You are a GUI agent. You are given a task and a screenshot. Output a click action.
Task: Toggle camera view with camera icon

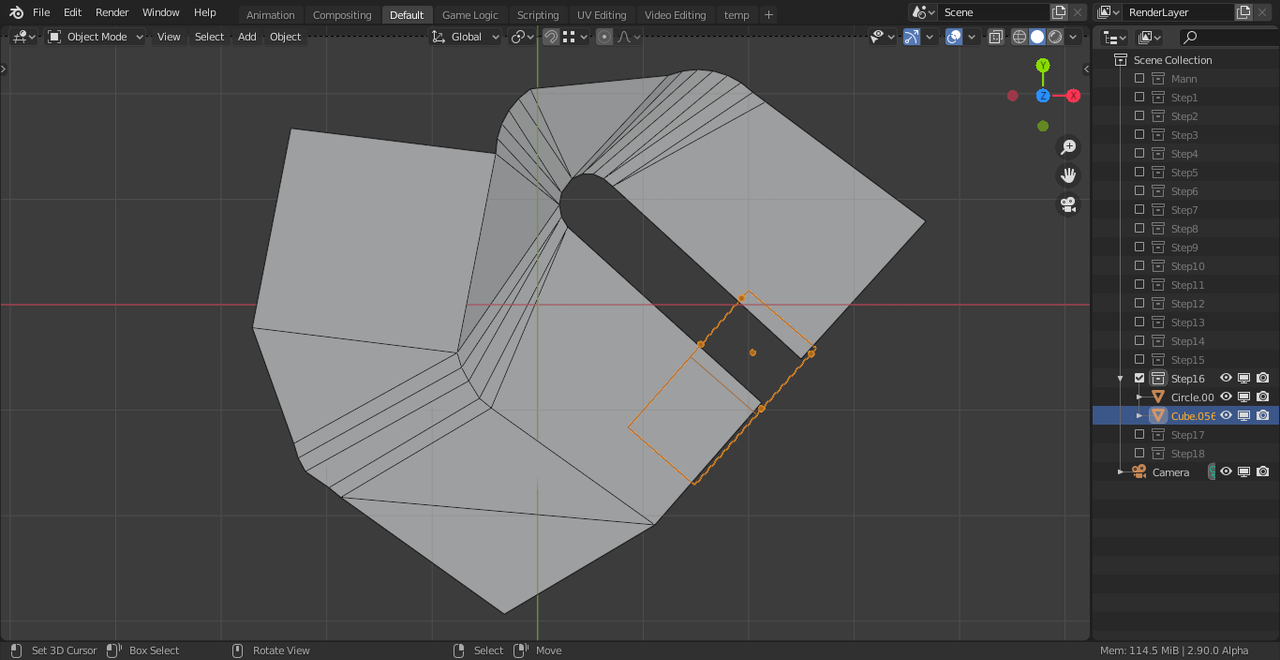click(1068, 204)
